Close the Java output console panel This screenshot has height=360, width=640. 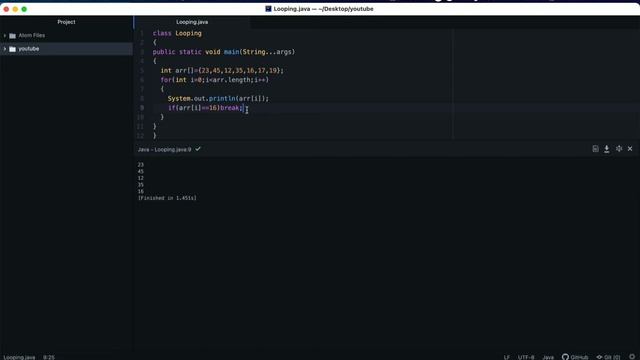coord(630,149)
